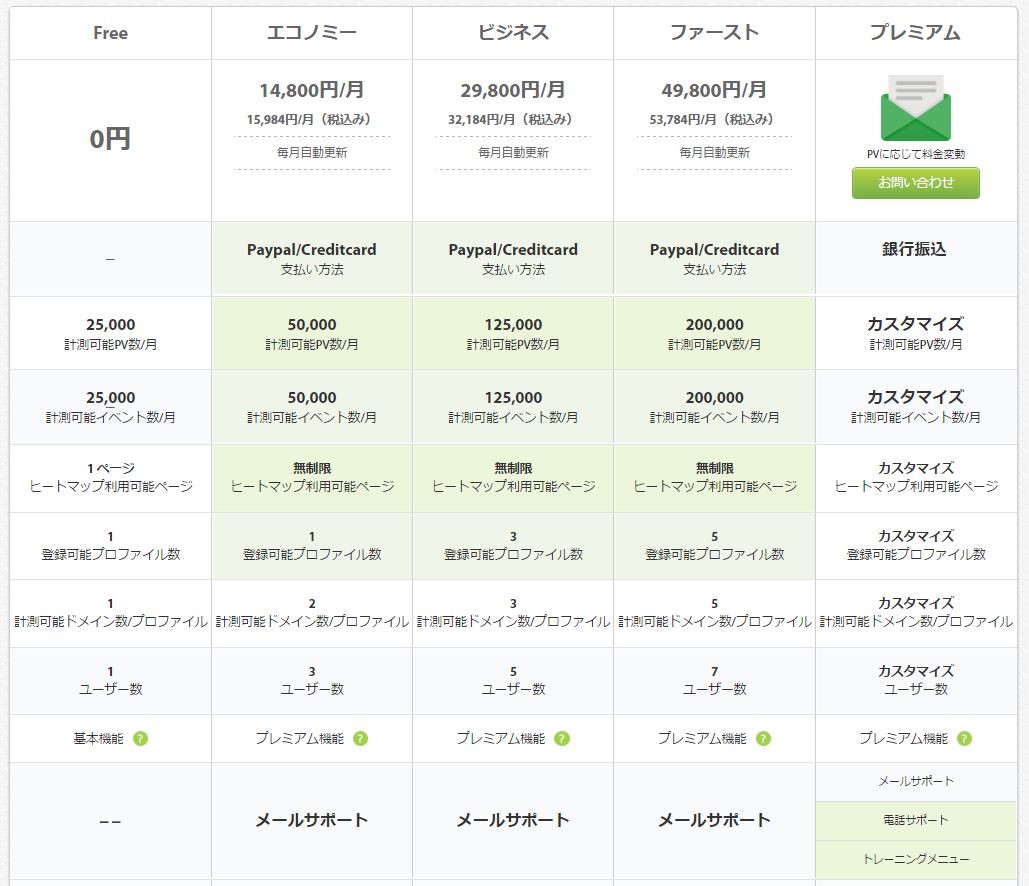Screen dimensions: 1029x886
Task: Click the 銀行振込 payment method cell
Action: click(x=915, y=249)
